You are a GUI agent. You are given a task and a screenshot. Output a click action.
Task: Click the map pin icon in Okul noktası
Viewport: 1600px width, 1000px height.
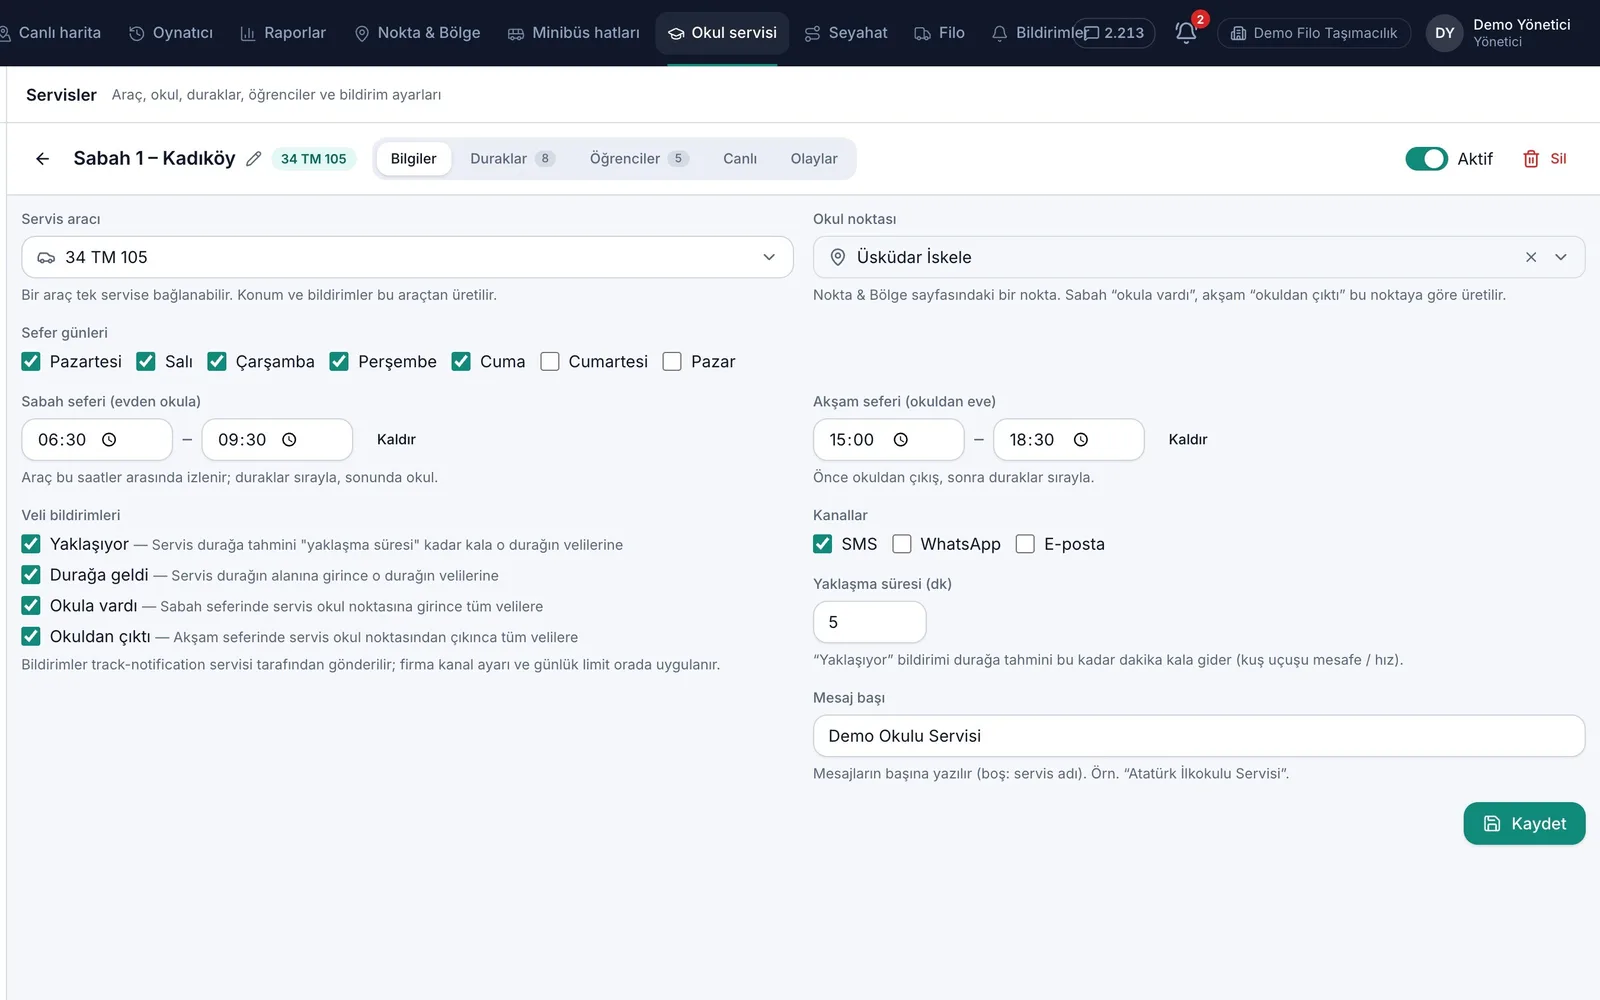coord(838,257)
